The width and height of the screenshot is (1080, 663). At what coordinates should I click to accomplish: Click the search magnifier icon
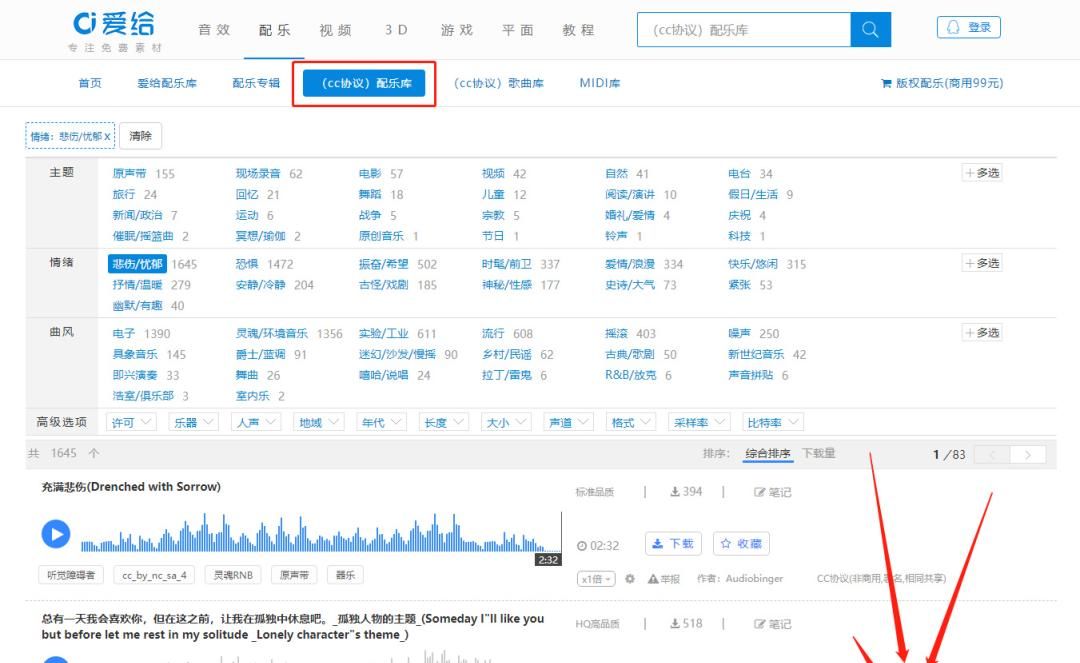[869, 29]
